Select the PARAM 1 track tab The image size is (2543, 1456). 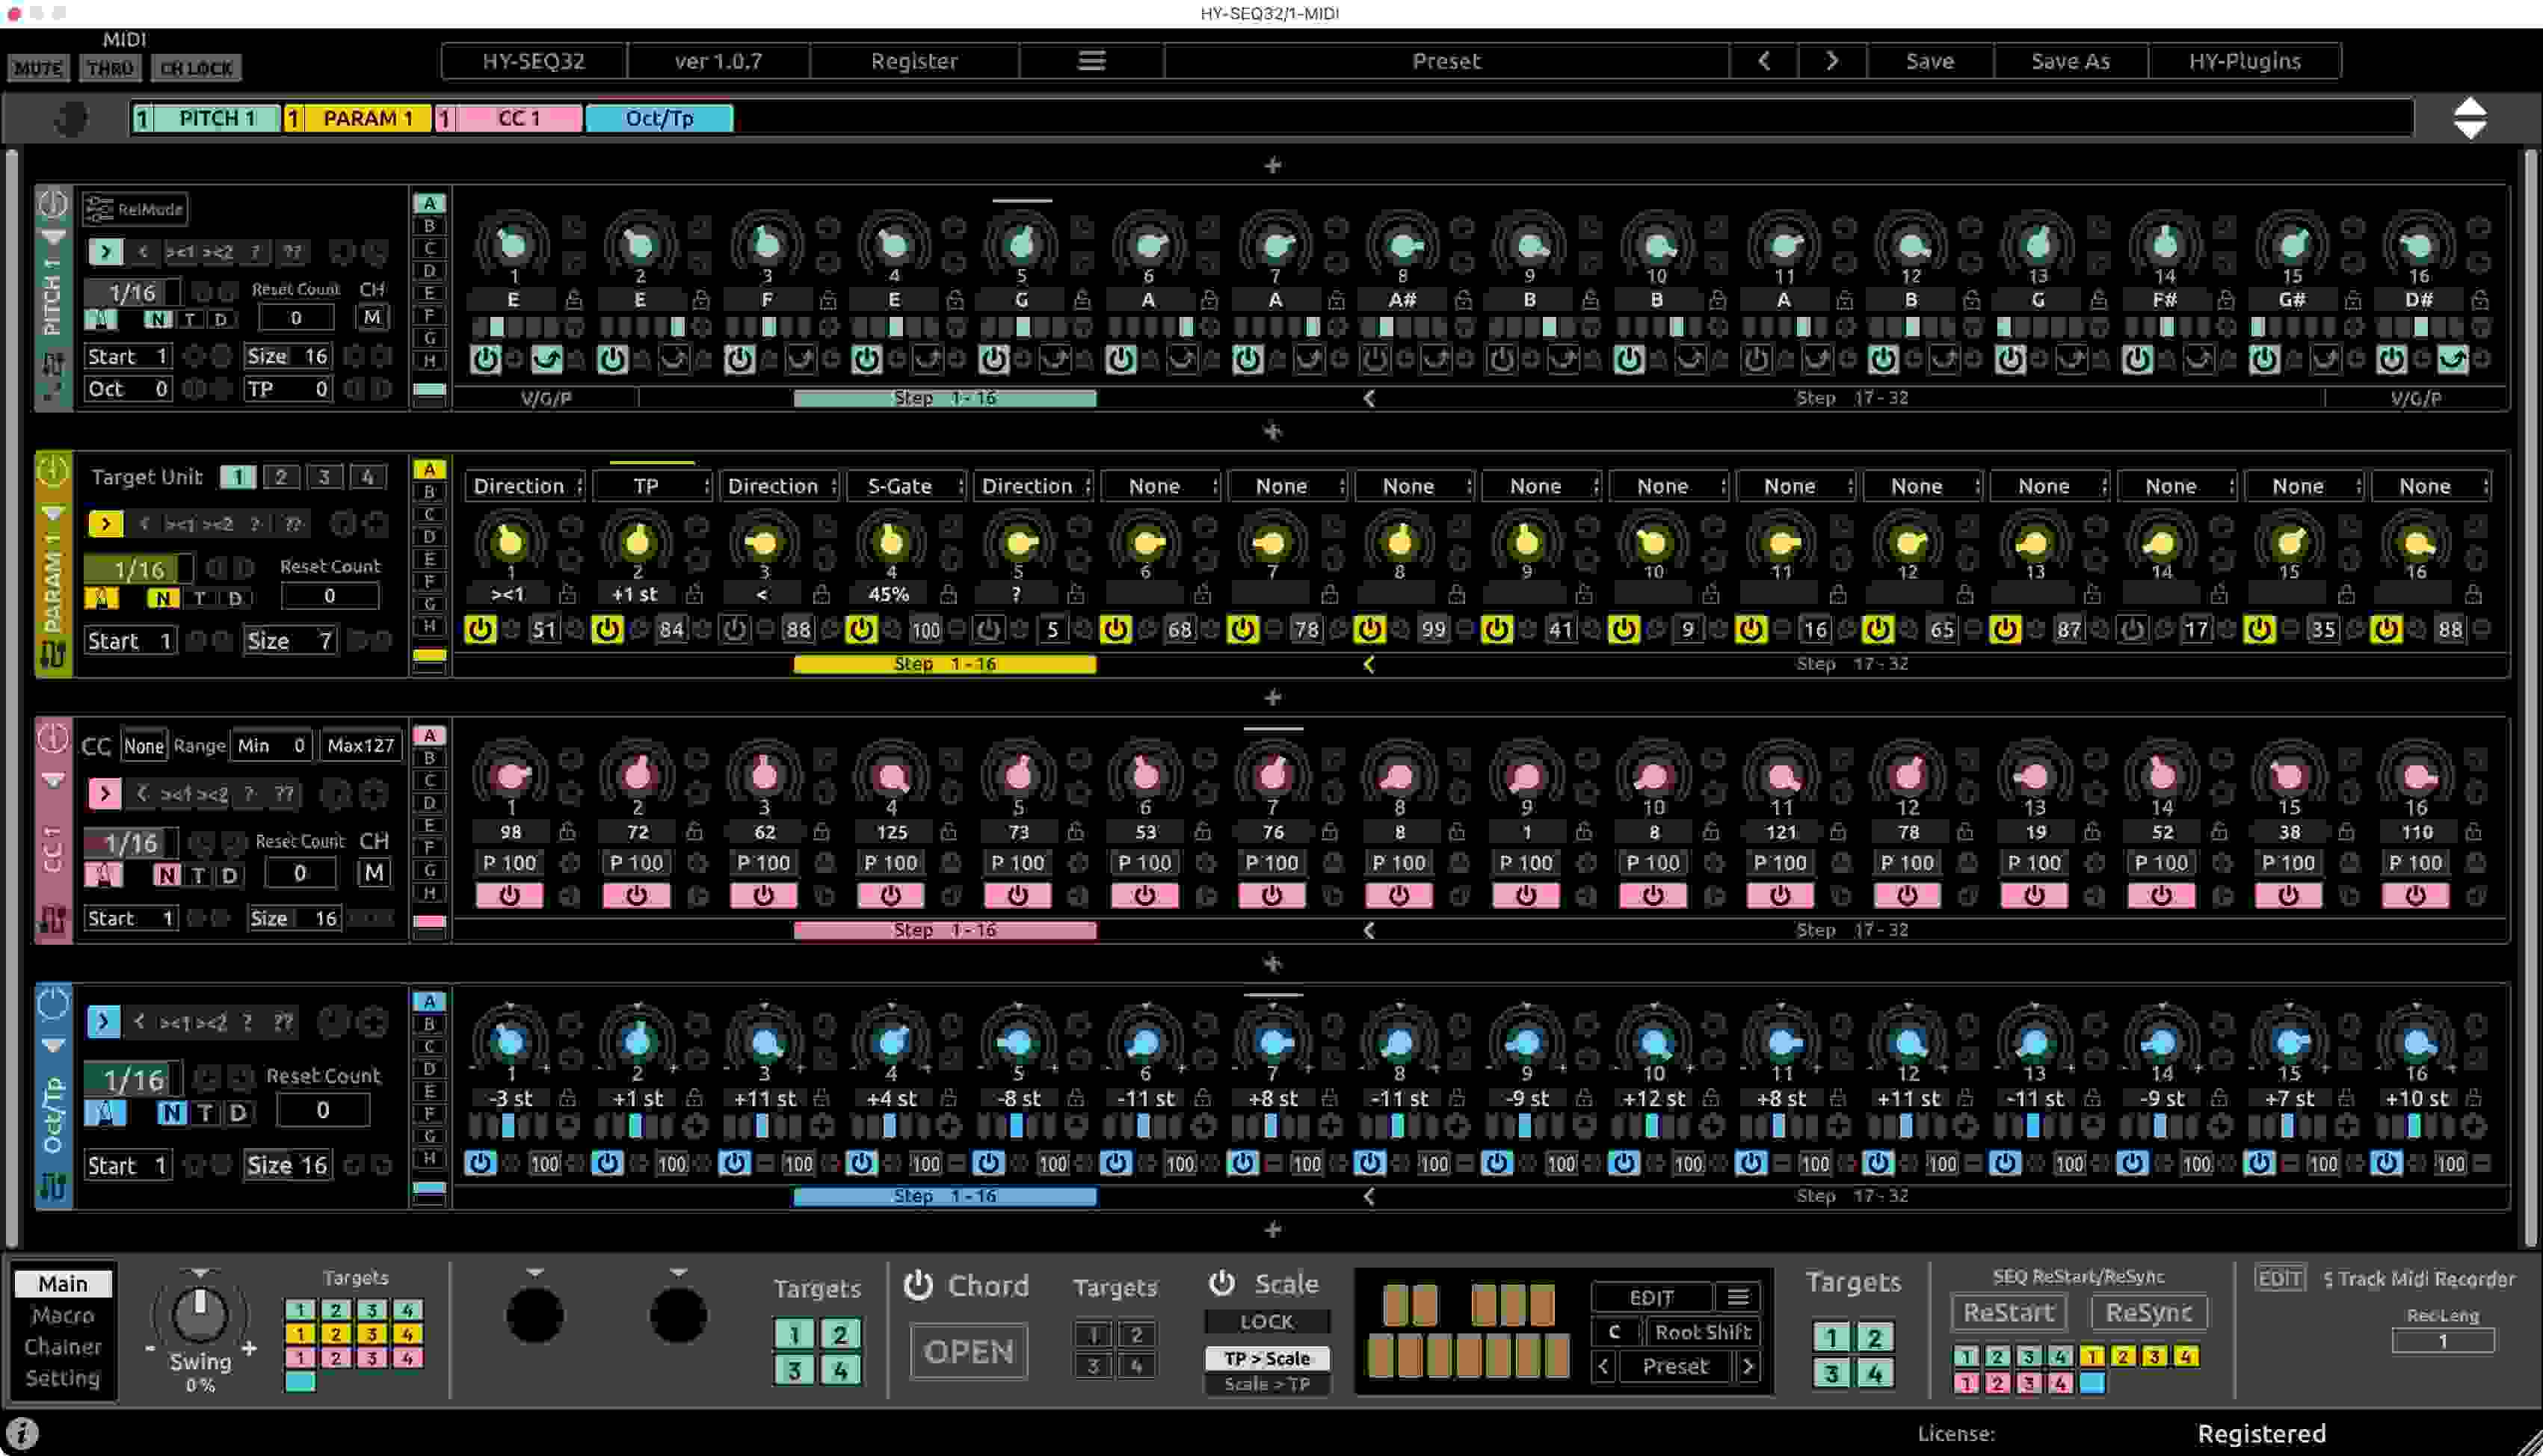(x=367, y=118)
